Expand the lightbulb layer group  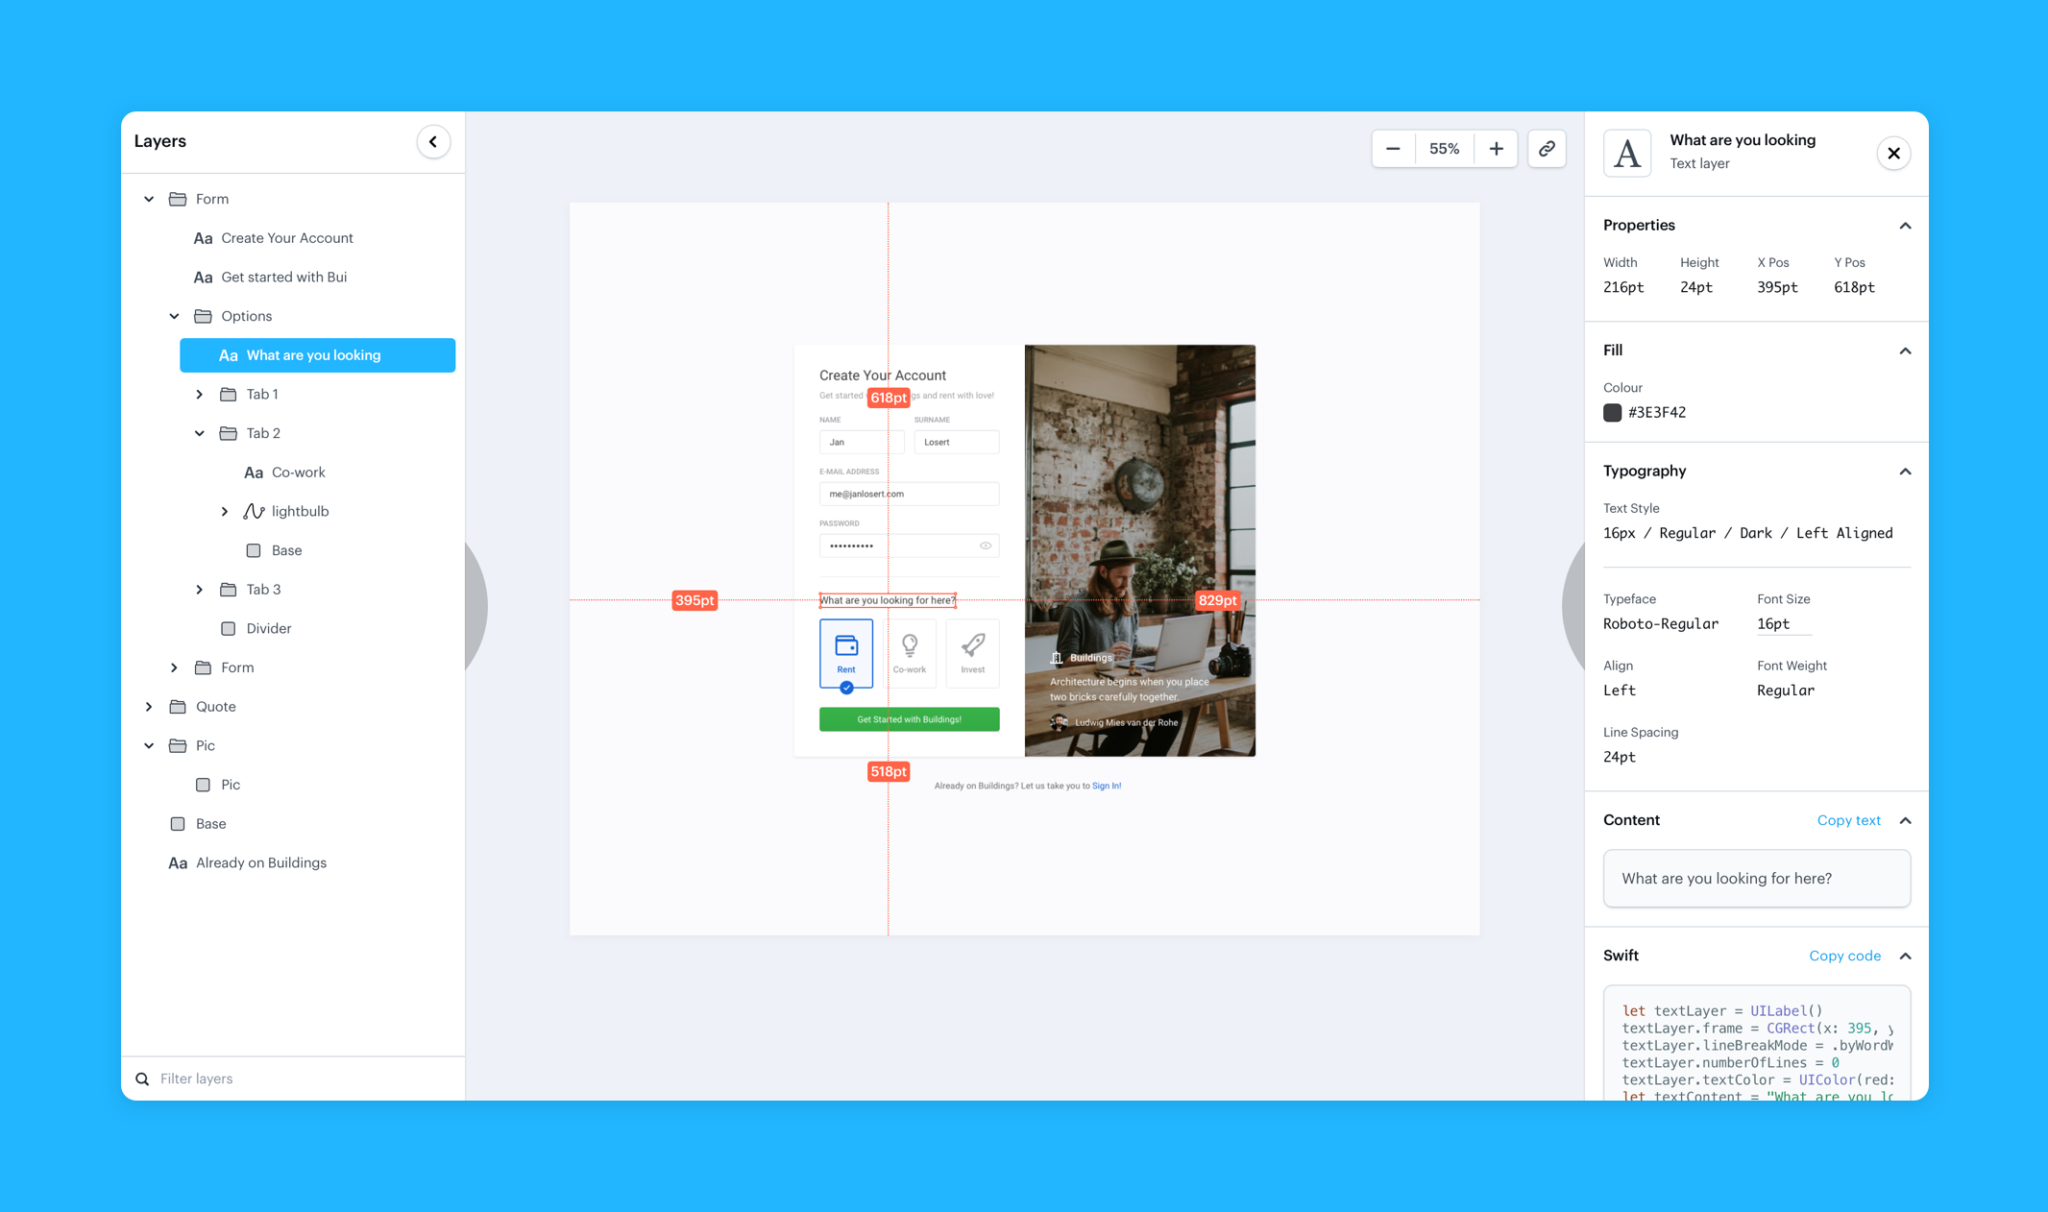224,511
